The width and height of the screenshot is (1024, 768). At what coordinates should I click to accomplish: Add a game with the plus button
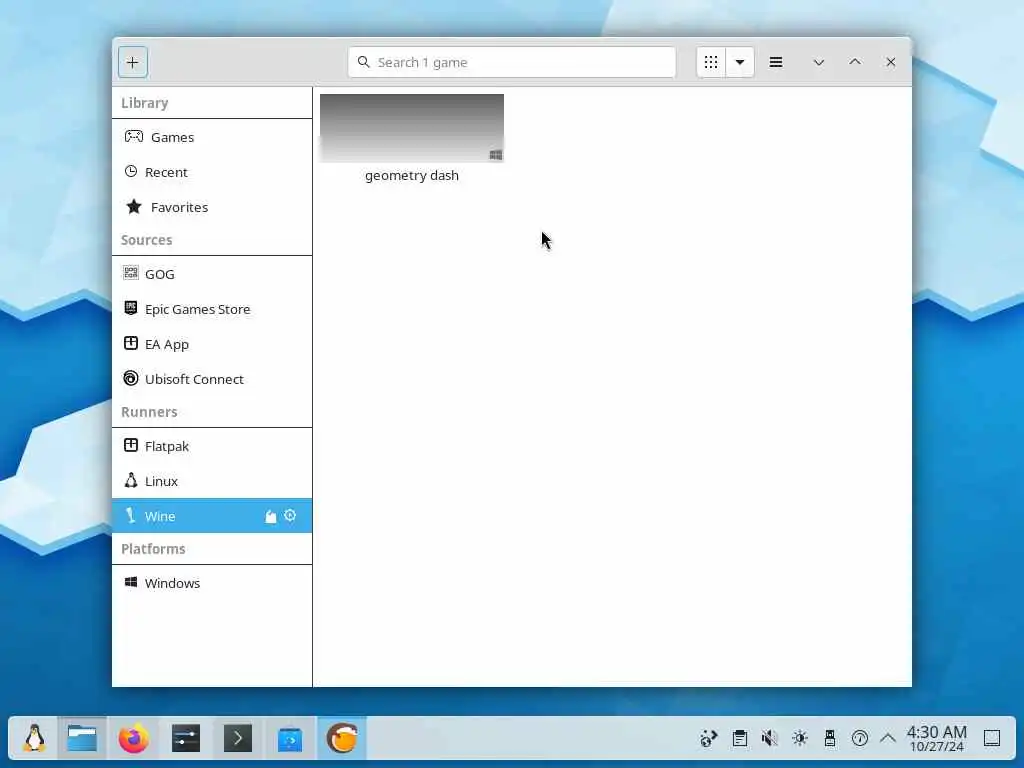[133, 63]
